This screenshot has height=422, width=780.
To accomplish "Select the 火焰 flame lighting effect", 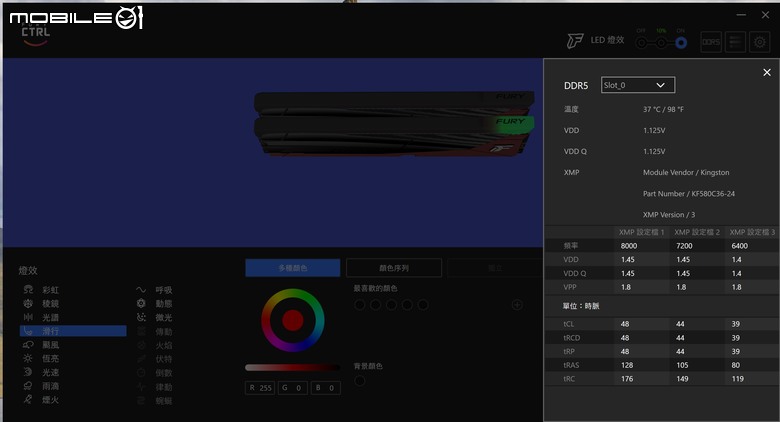I will [155, 345].
